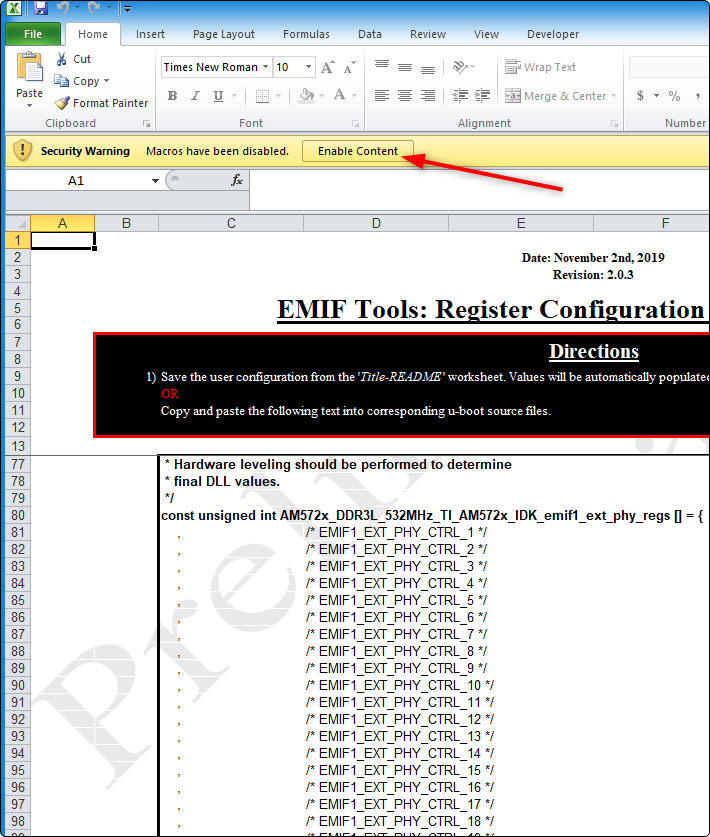Select Align Text Left
Screen dimensions: 710x837
tap(382, 96)
